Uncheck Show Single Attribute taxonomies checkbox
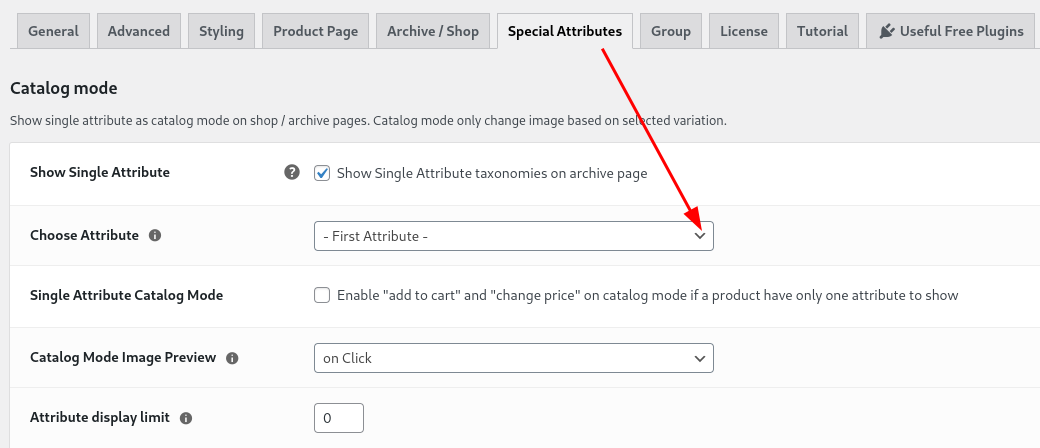 coord(322,173)
